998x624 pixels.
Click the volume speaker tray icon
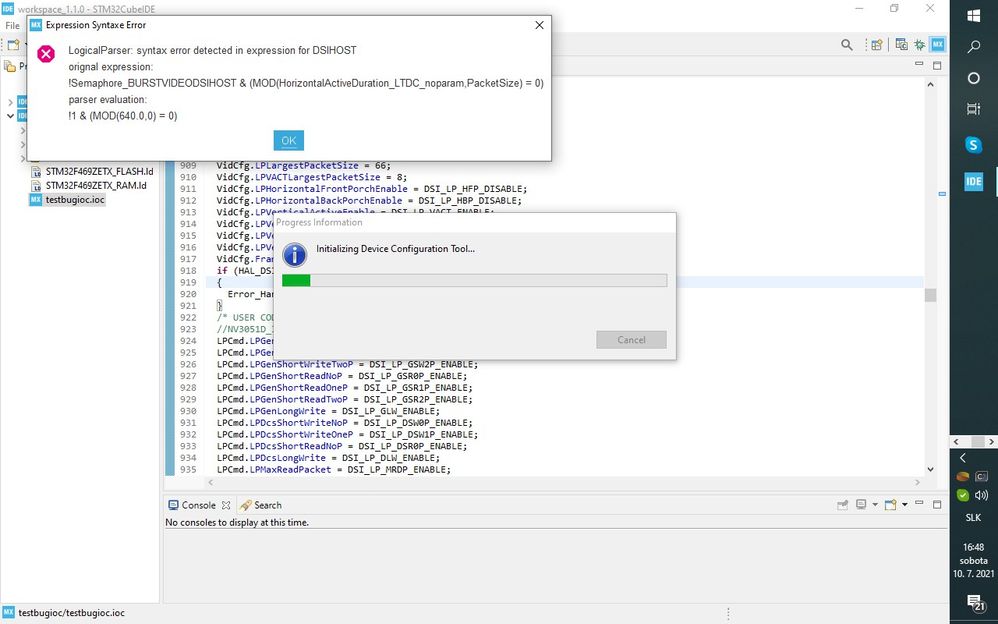(981, 495)
